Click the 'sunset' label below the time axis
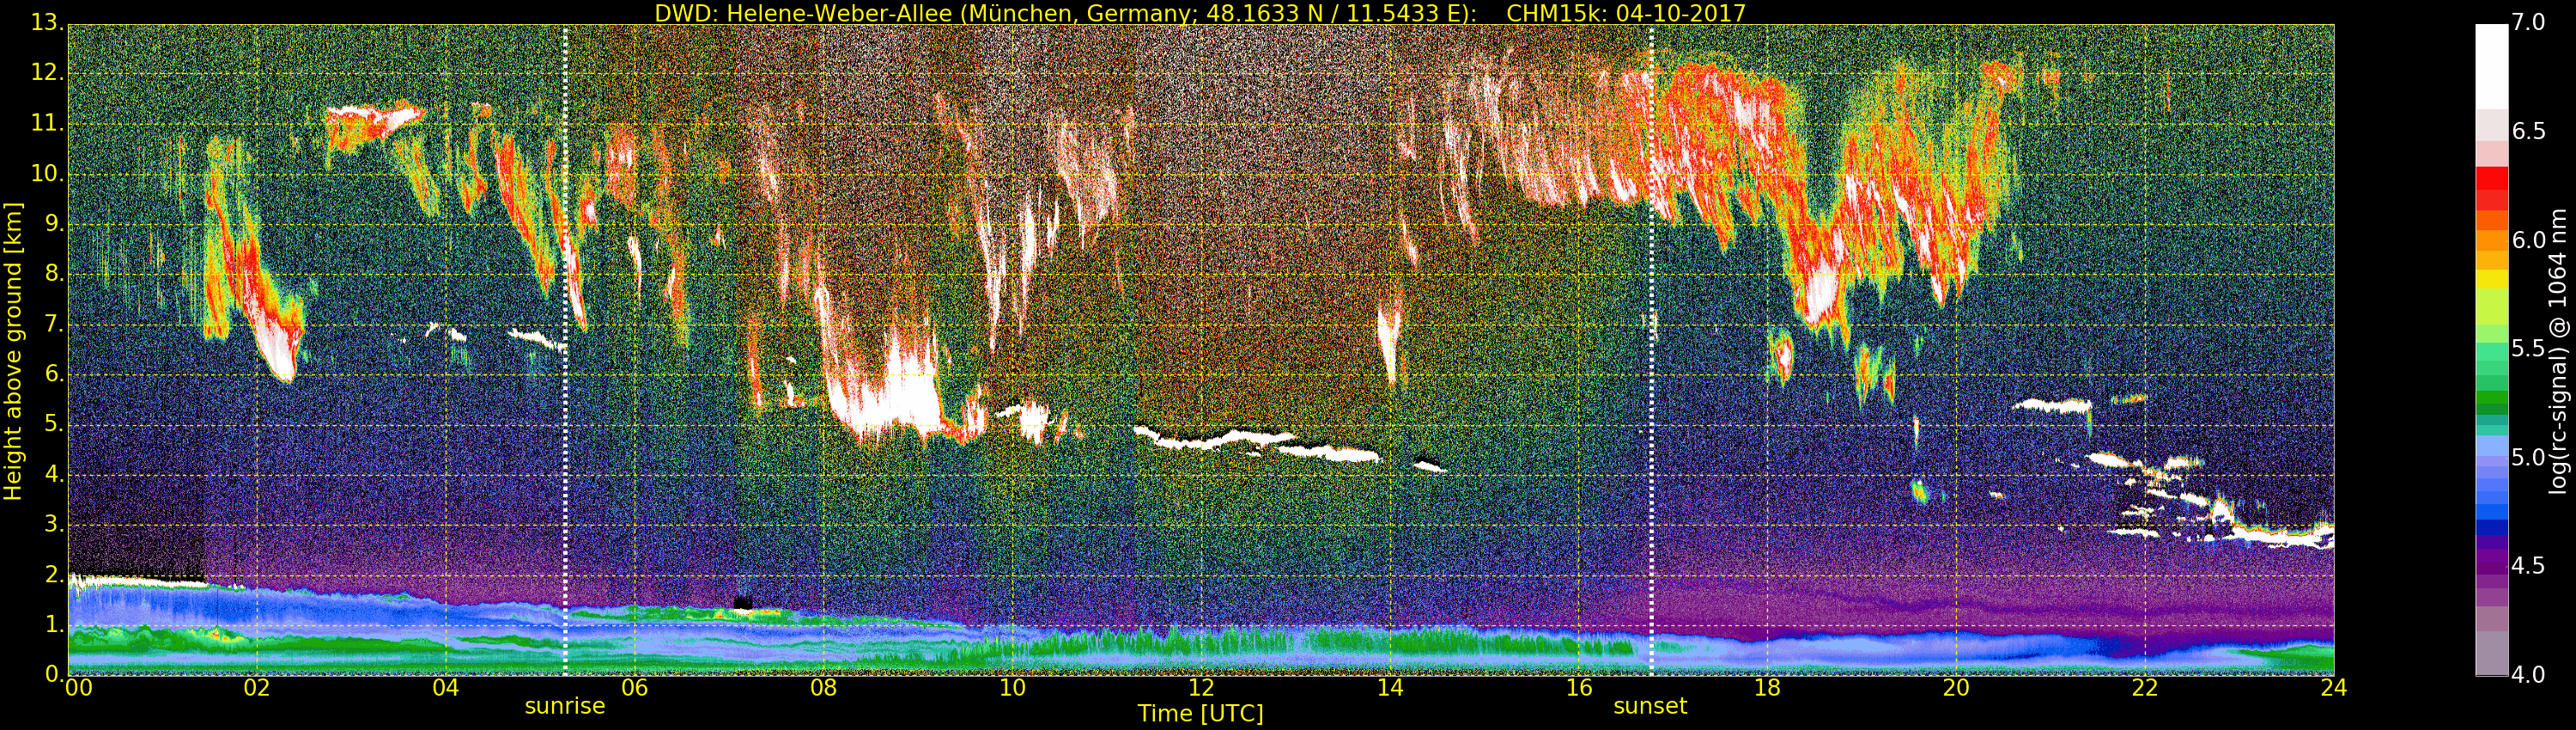 point(1650,706)
